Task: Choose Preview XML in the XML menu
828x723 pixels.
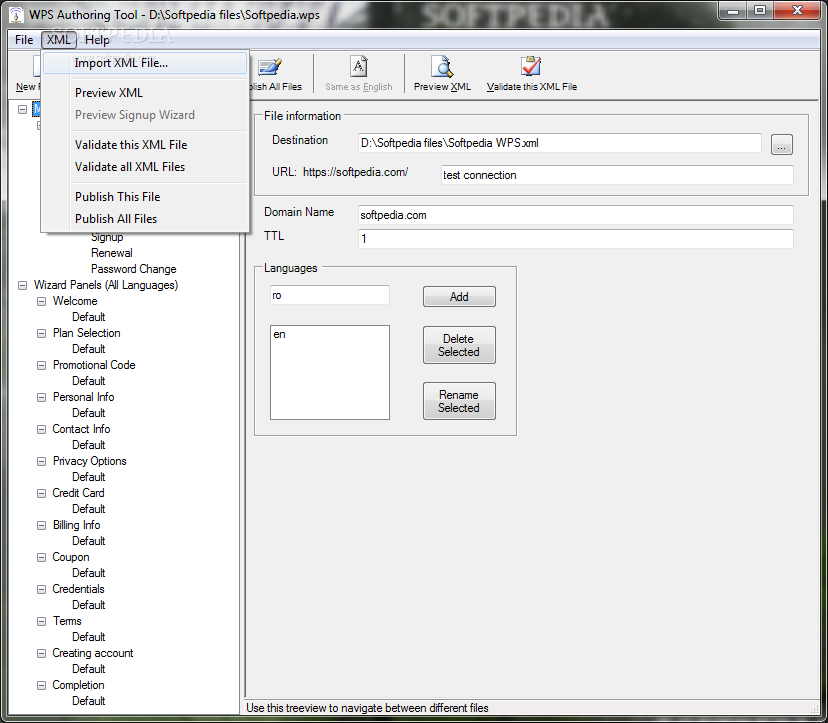Action: pyautogui.click(x=145, y=93)
